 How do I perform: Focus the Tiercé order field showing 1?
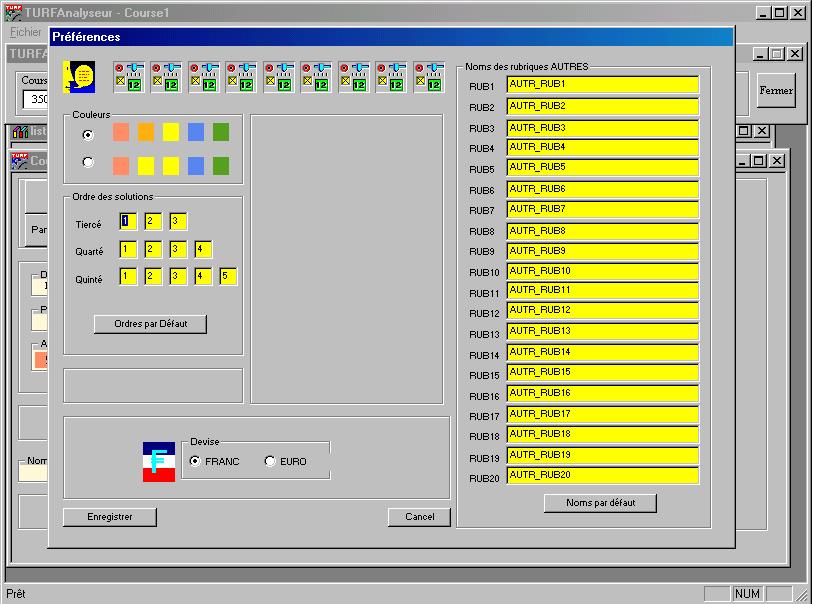point(128,221)
